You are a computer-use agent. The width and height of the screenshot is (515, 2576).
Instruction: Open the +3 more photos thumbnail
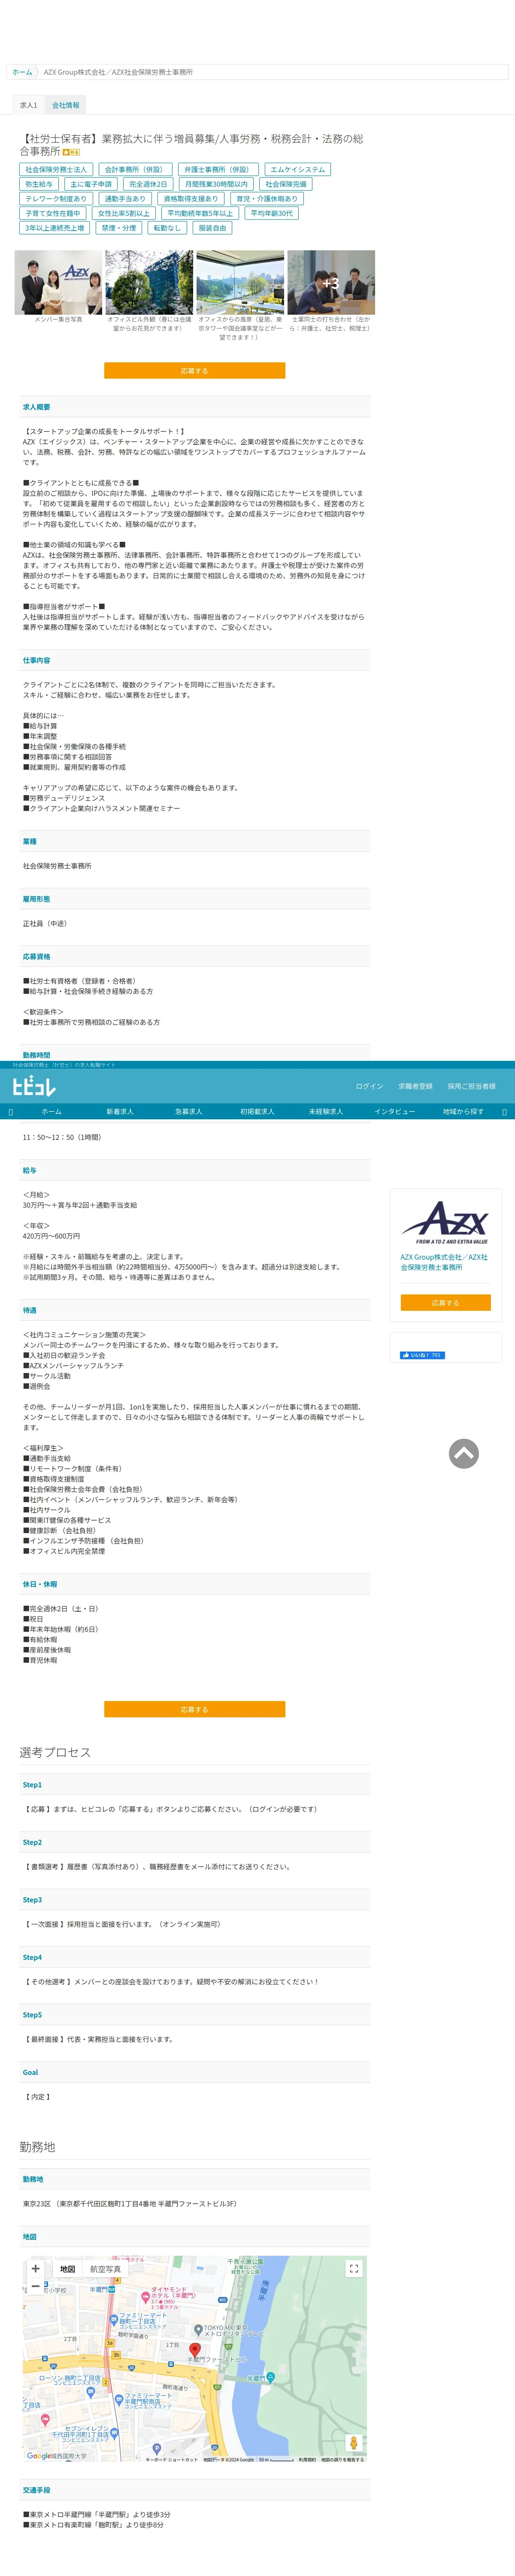point(331,282)
